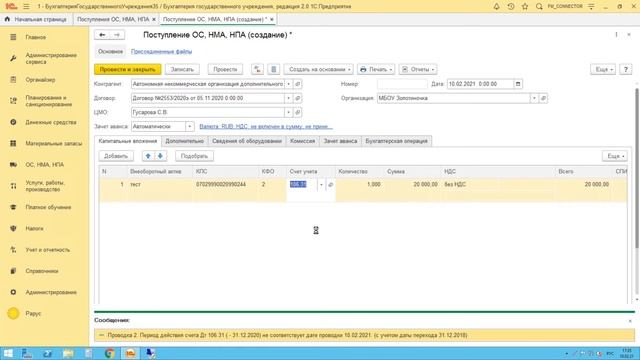This screenshot has width=640, height=360.
Task: Expand the Договор dropdown arrow
Action: coord(288,98)
